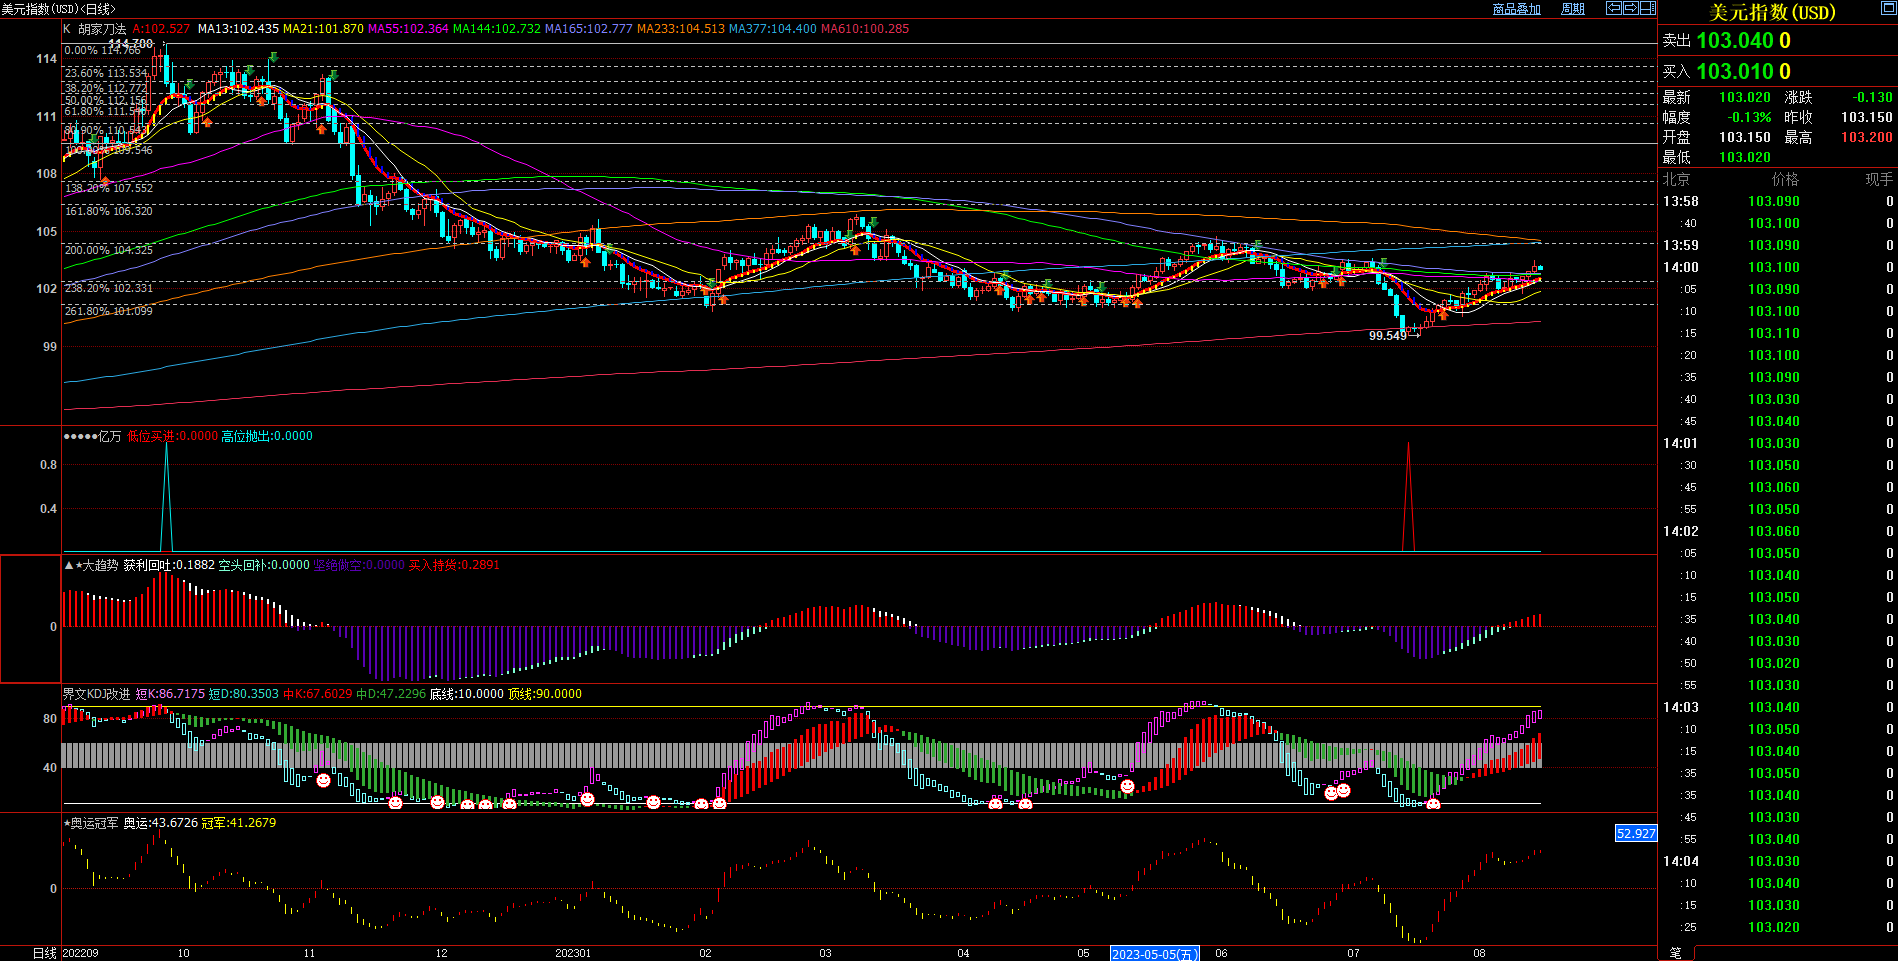Open the 商品叠加 overlay link
The height and width of the screenshot is (961, 1898).
click(x=1516, y=9)
